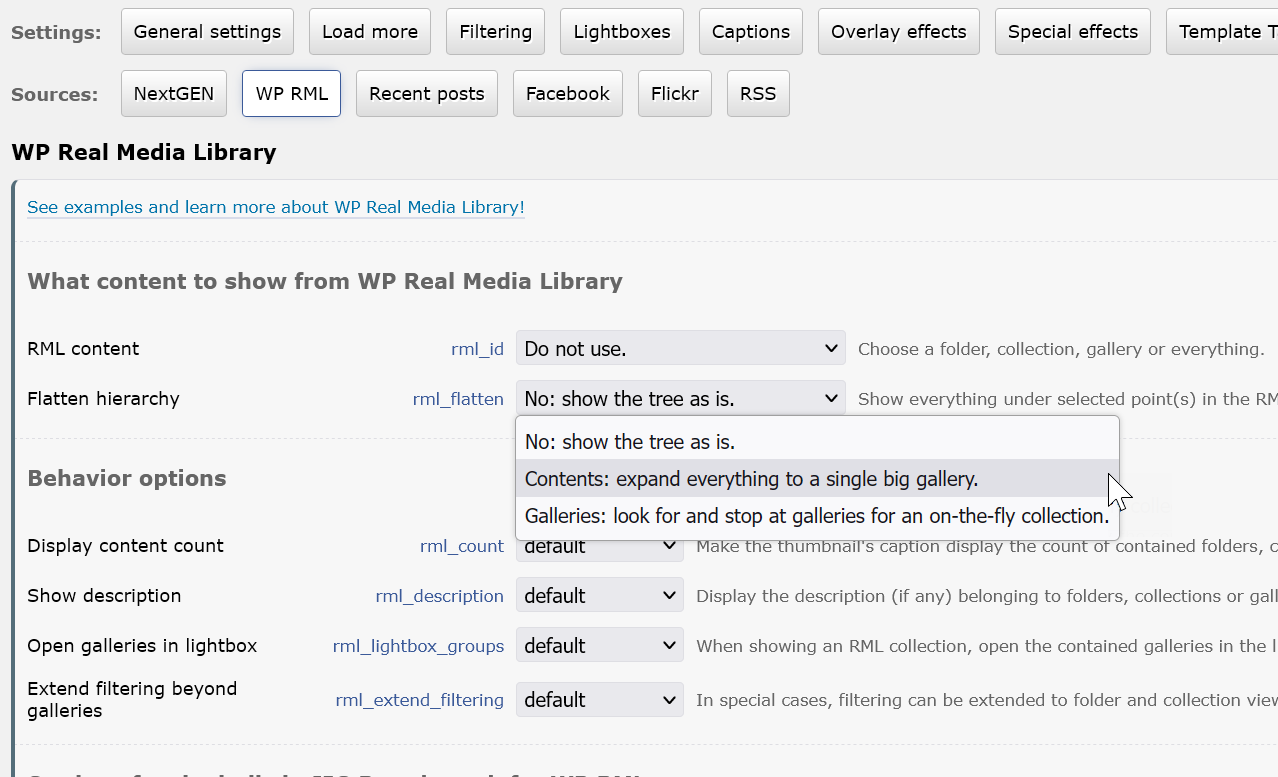
Task: Pick 'Galleries: look for and stop' option
Action: [x=816, y=517]
